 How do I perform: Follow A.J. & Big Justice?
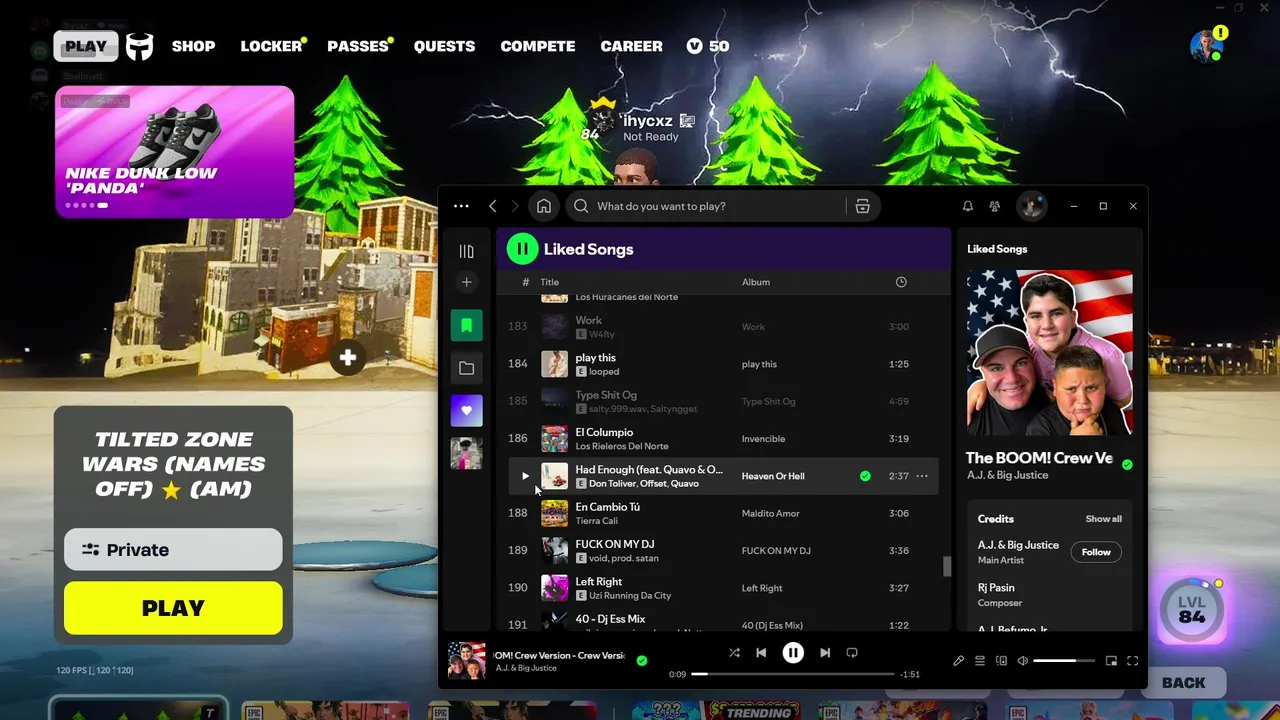point(1096,552)
